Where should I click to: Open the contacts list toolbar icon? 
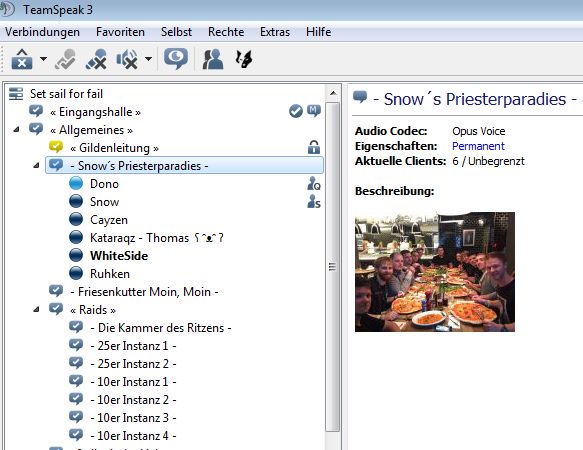(213, 59)
